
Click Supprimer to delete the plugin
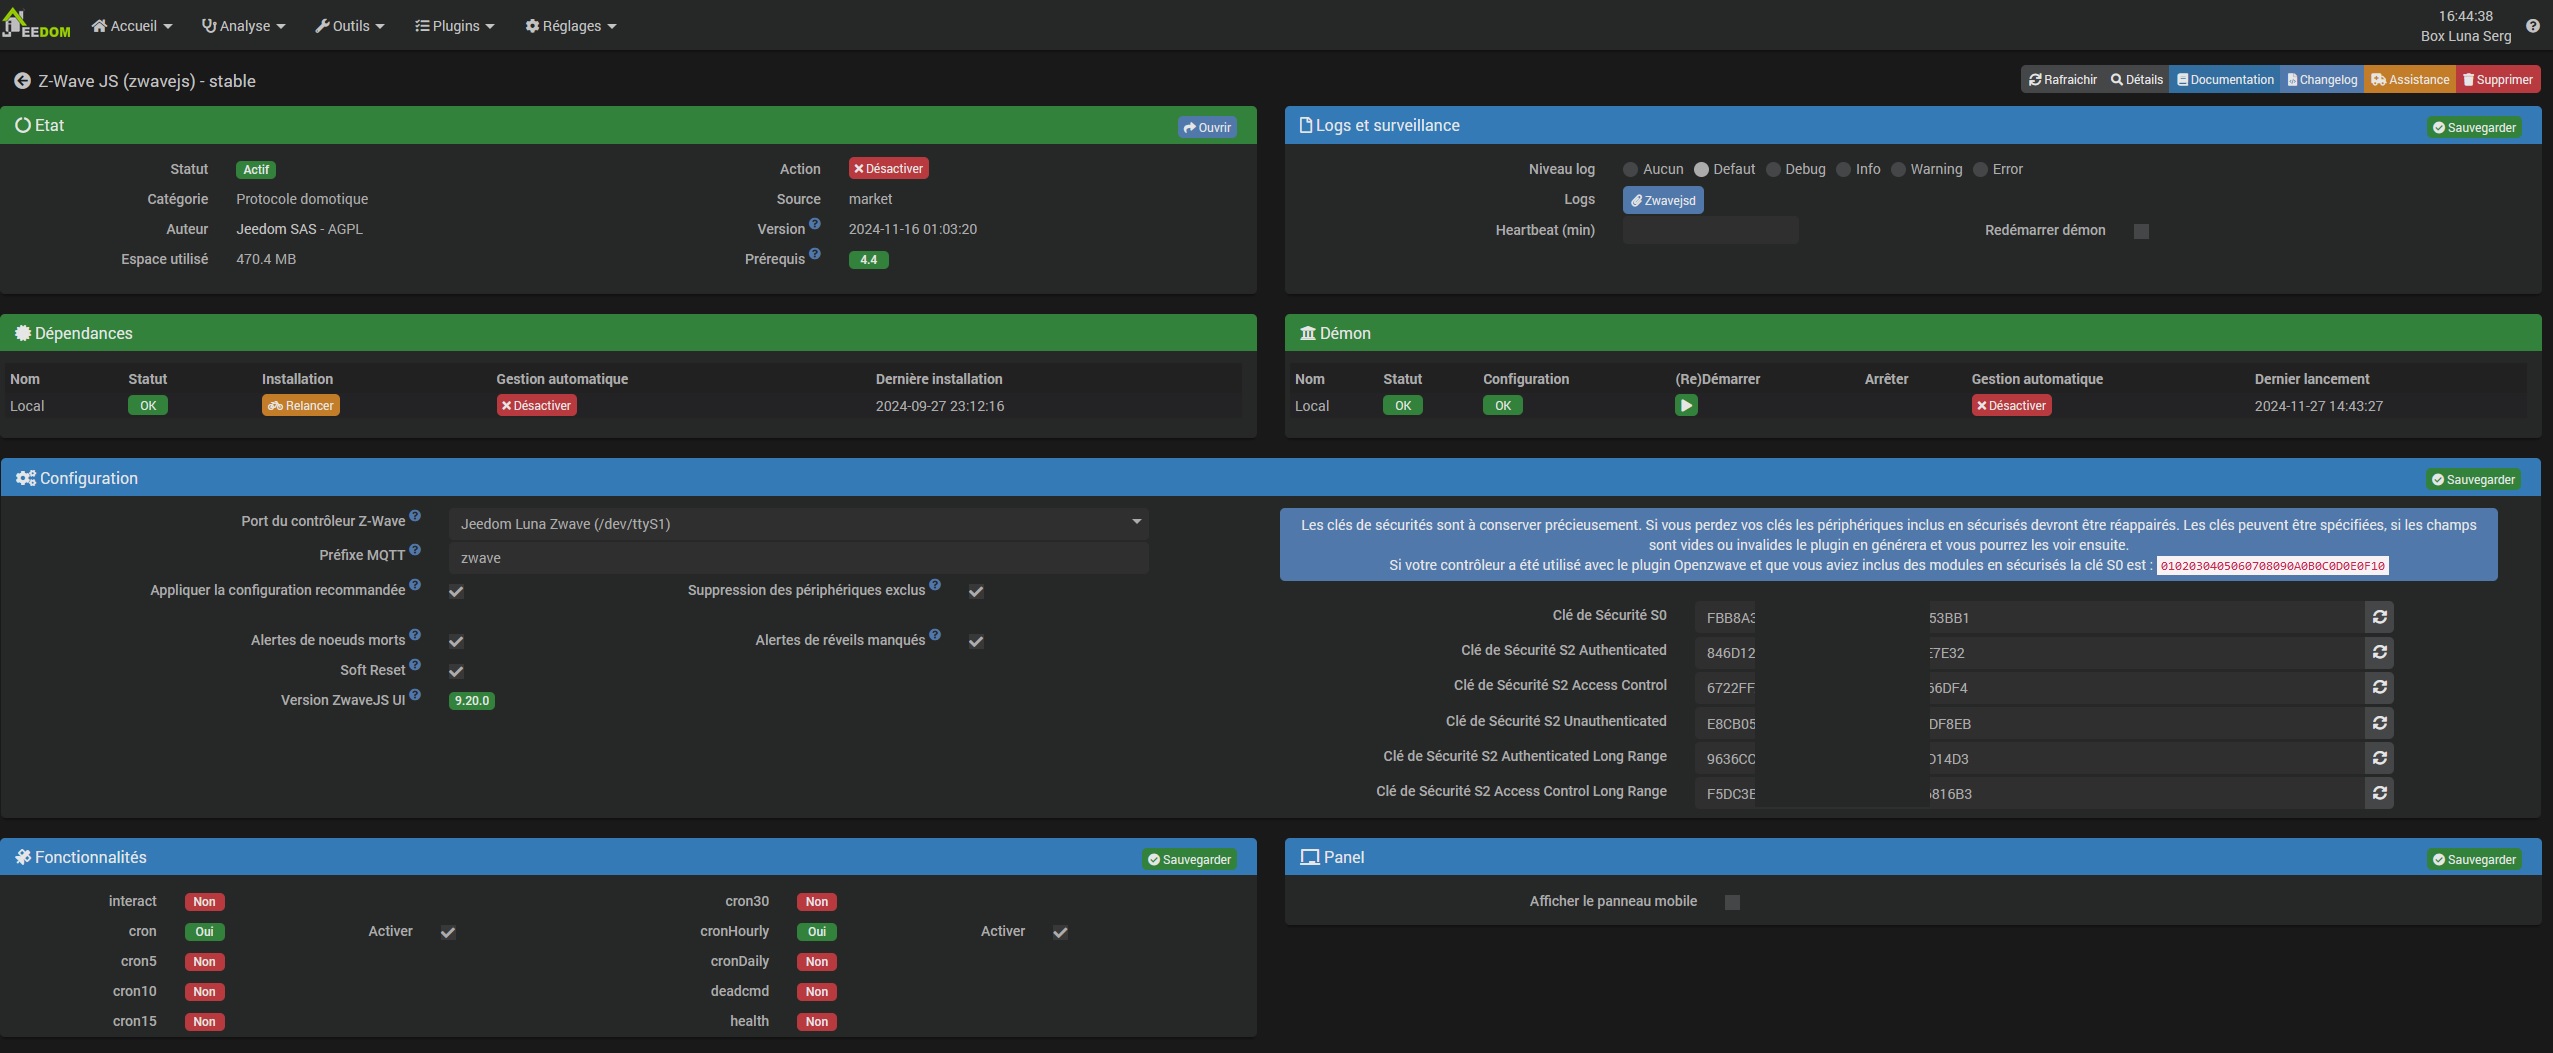[x=2497, y=80]
